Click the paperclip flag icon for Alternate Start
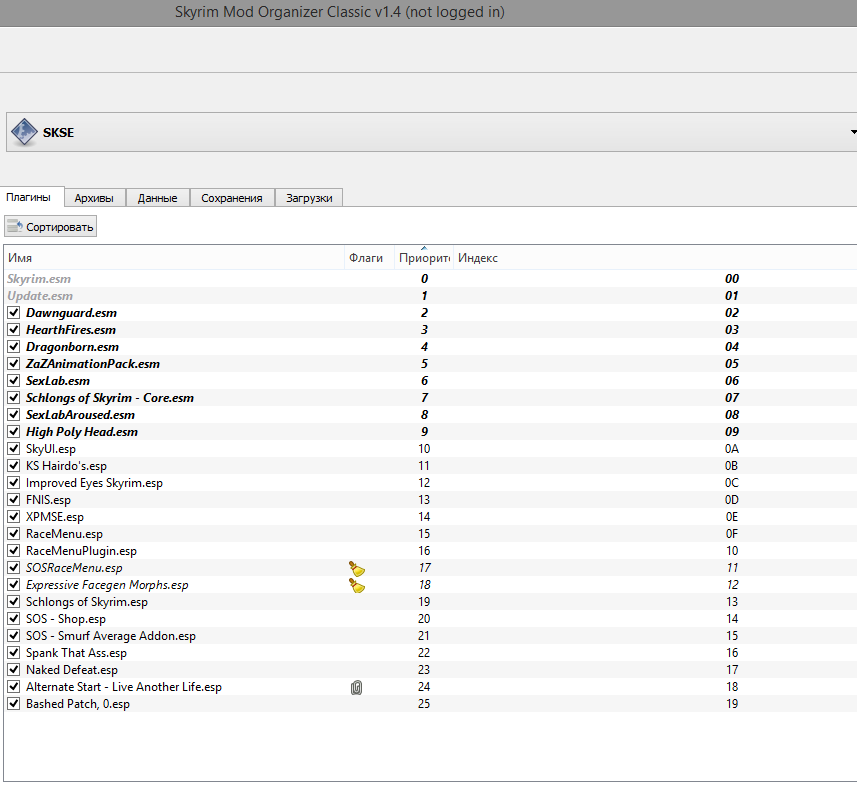 click(x=356, y=687)
